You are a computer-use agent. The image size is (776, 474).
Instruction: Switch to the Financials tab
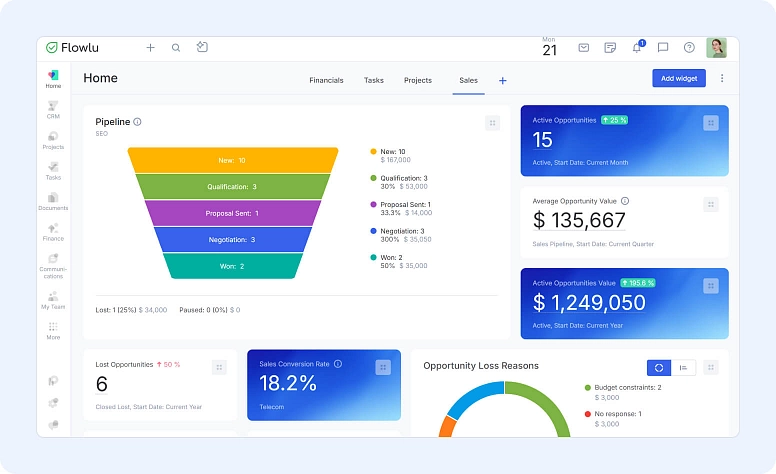326,80
